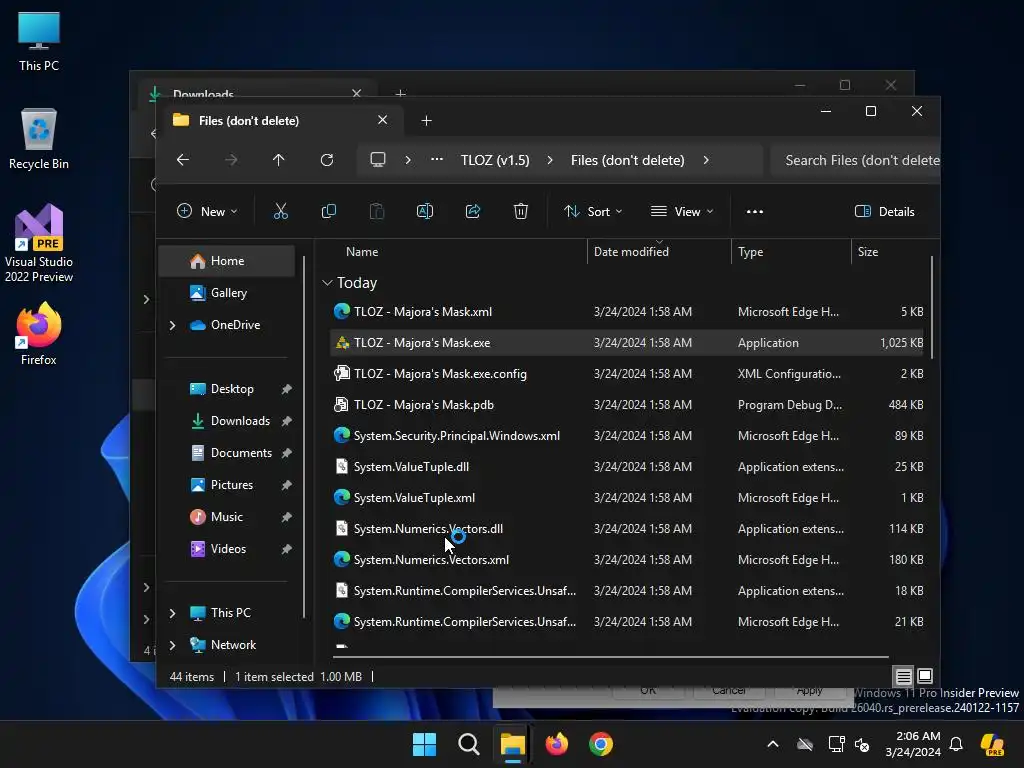
Task: Open the New dropdown menu
Action: (207, 212)
